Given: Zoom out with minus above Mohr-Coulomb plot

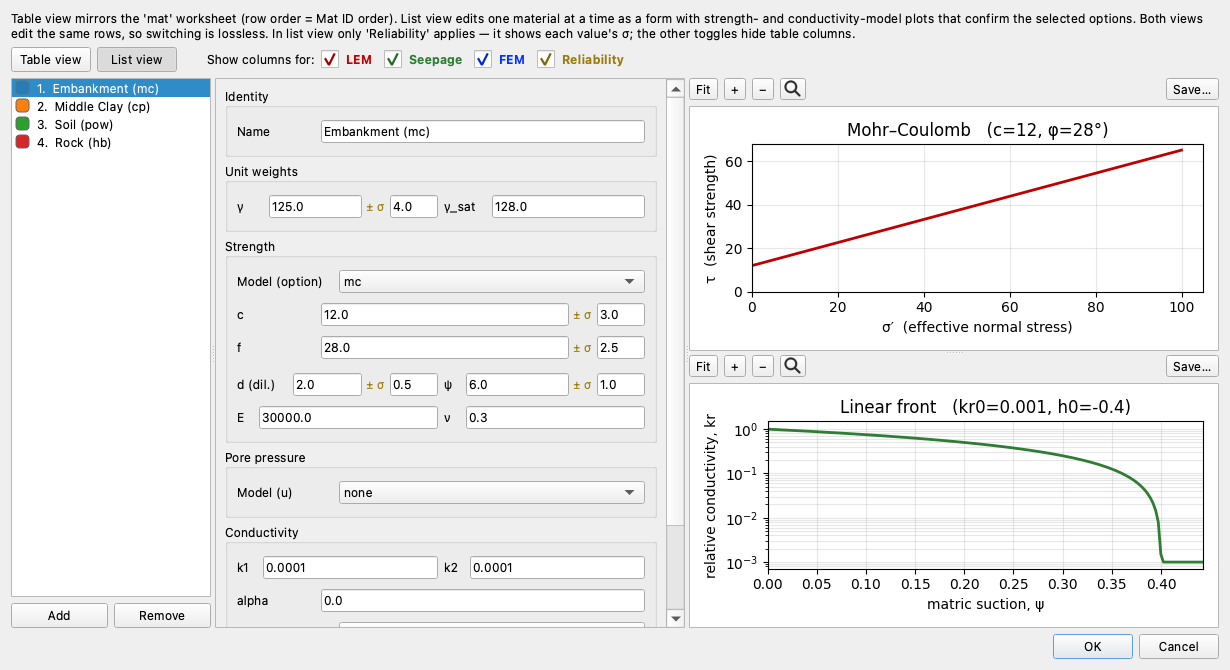Looking at the screenshot, I should coord(762,89).
